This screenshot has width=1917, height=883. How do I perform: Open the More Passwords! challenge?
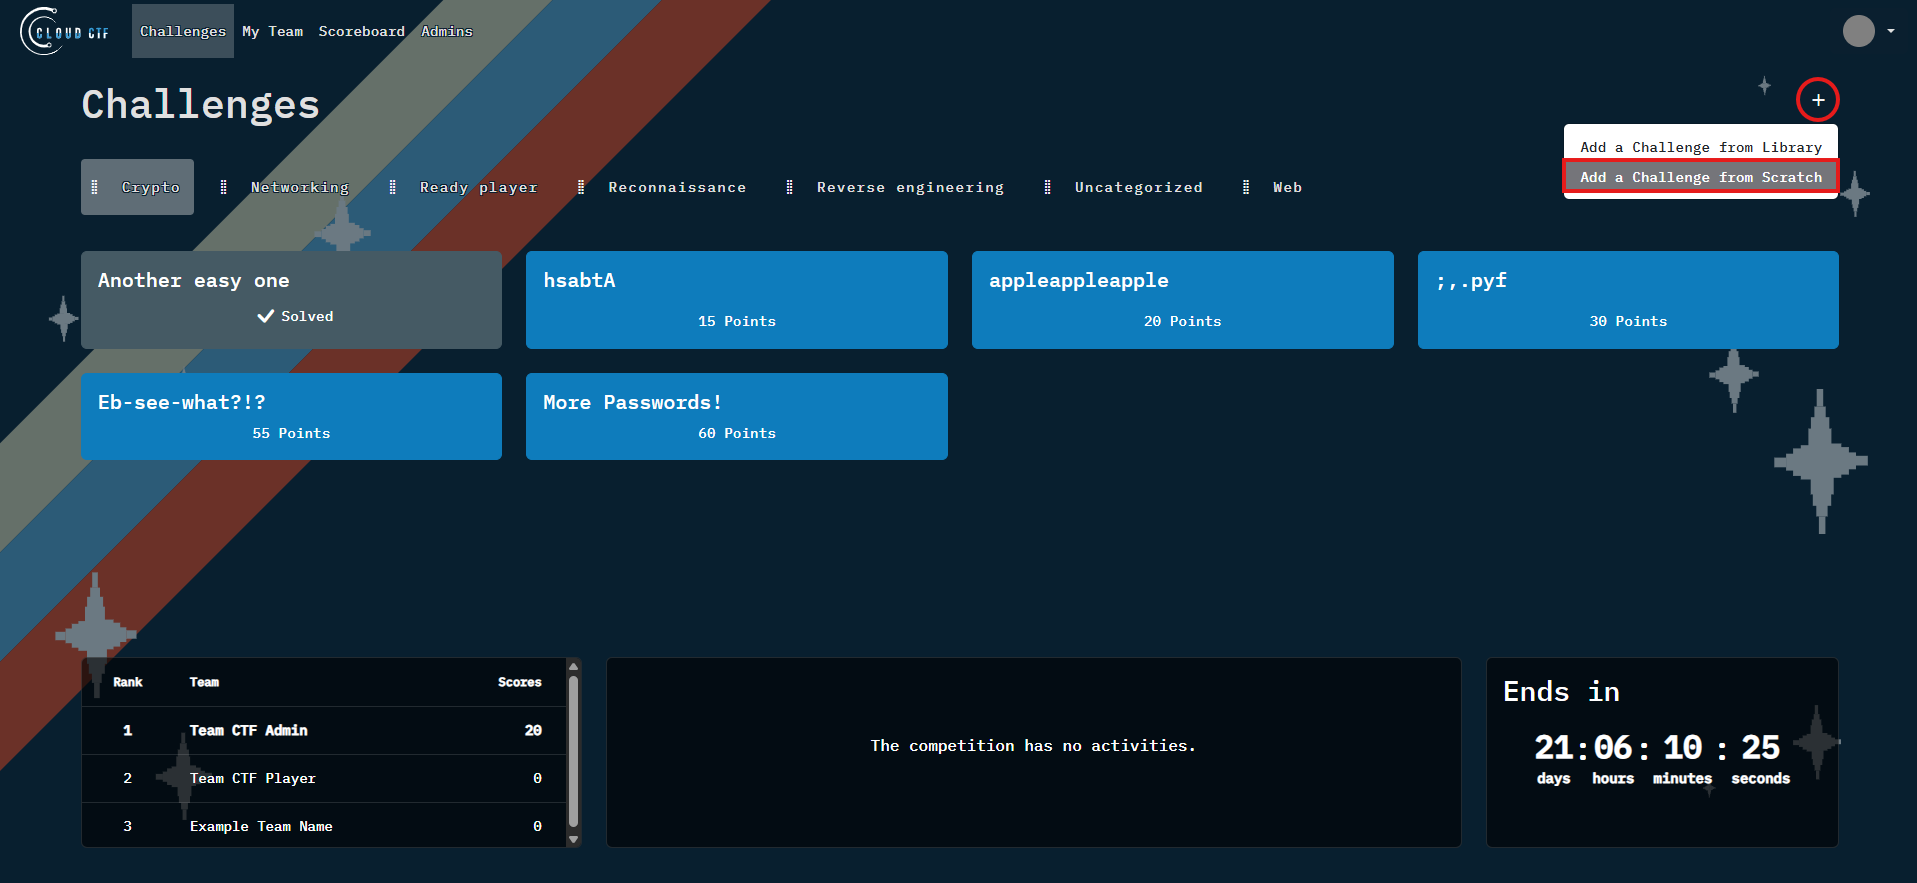(736, 416)
